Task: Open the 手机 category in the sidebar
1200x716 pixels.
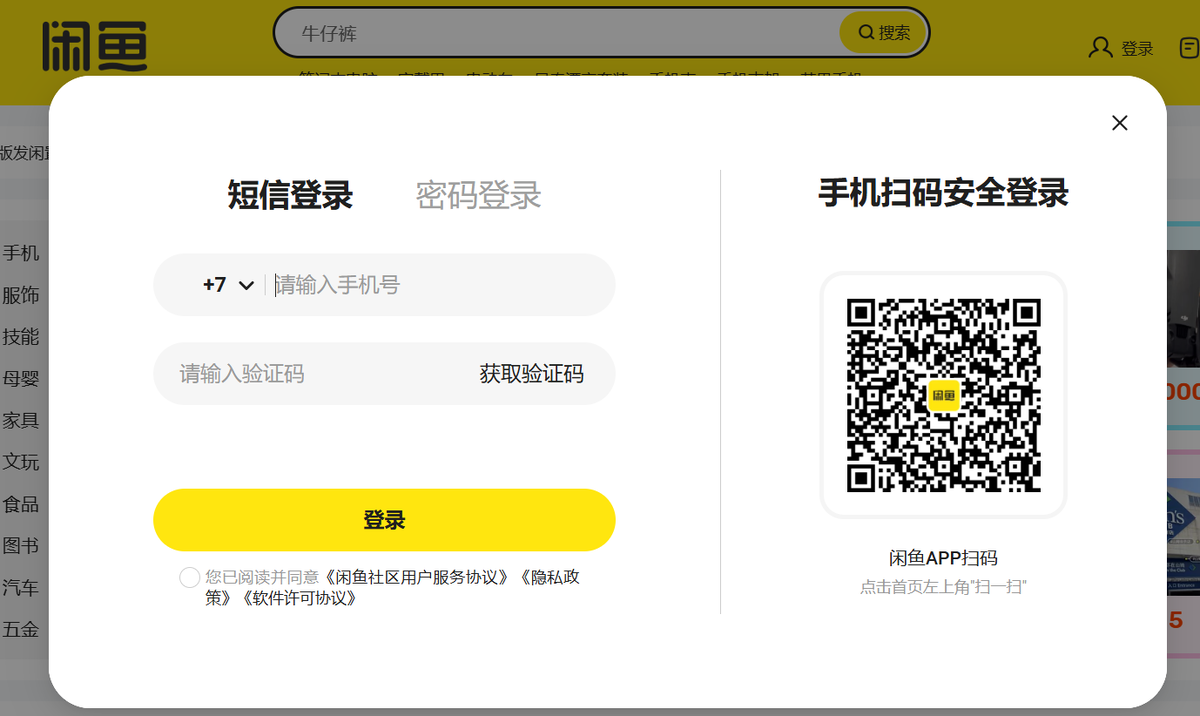Action: pyautogui.click(x=20, y=253)
